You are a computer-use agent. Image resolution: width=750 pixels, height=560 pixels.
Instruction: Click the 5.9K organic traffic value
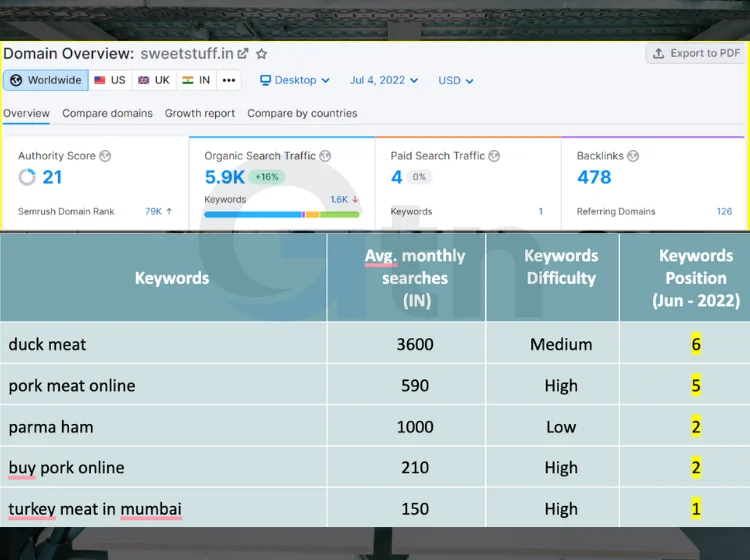pos(224,177)
